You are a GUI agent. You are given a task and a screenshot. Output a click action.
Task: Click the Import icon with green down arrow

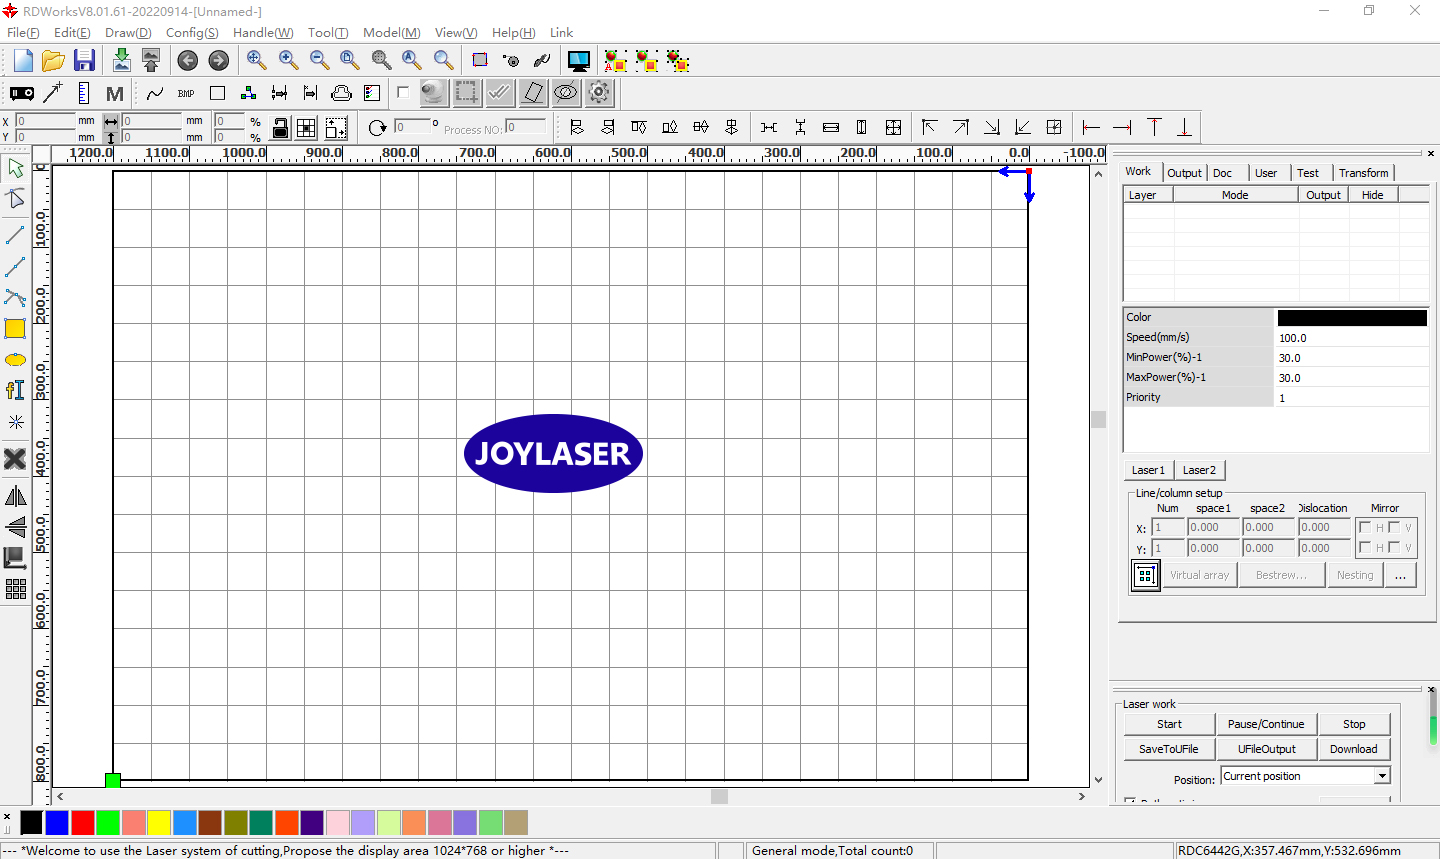click(121, 61)
